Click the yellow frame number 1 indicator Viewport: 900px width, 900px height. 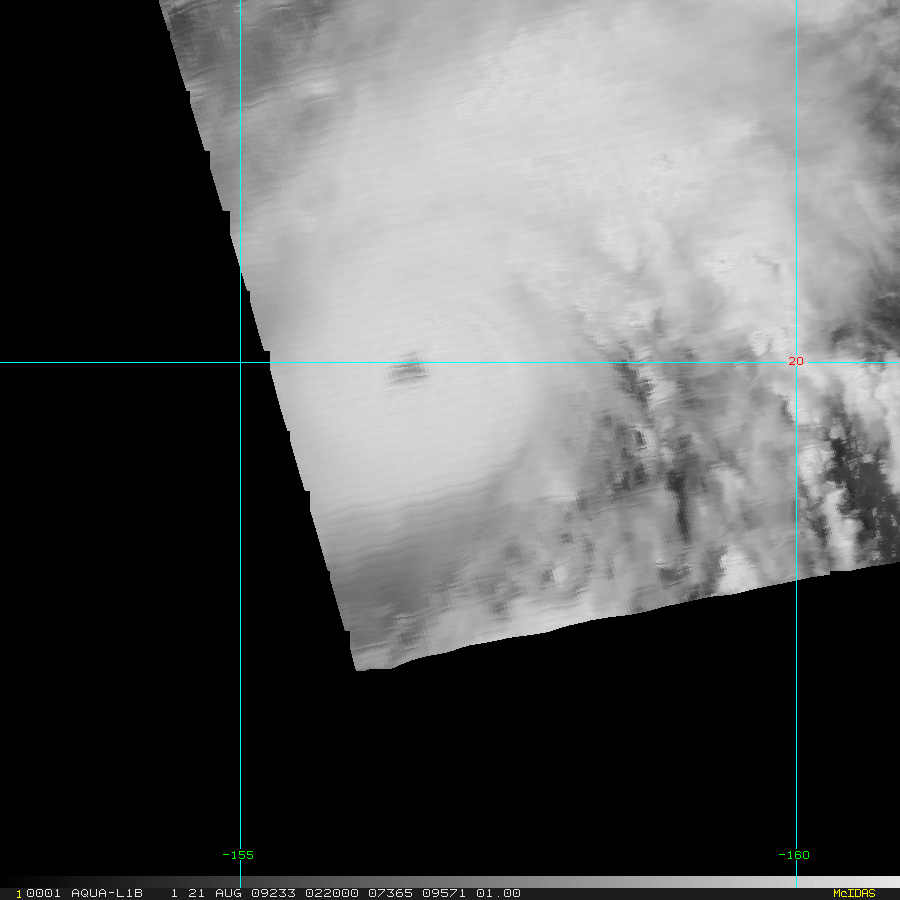(x=19, y=894)
